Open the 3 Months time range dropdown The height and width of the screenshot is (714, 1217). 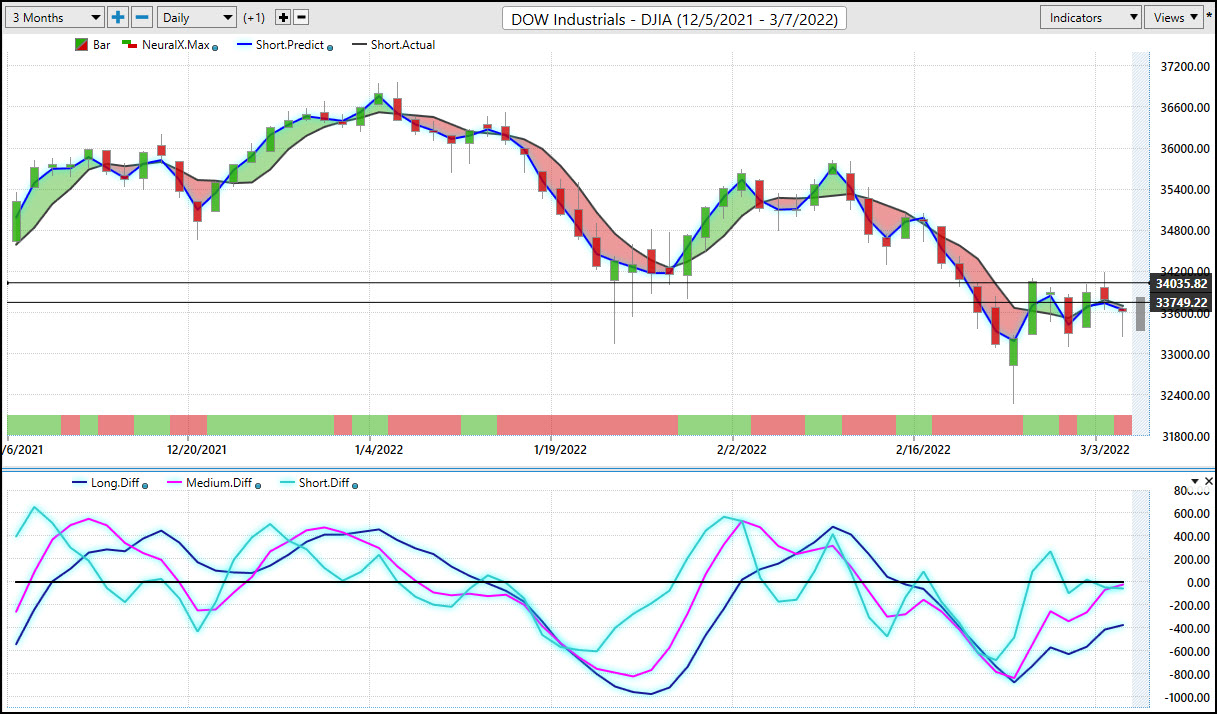click(x=55, y=17)
